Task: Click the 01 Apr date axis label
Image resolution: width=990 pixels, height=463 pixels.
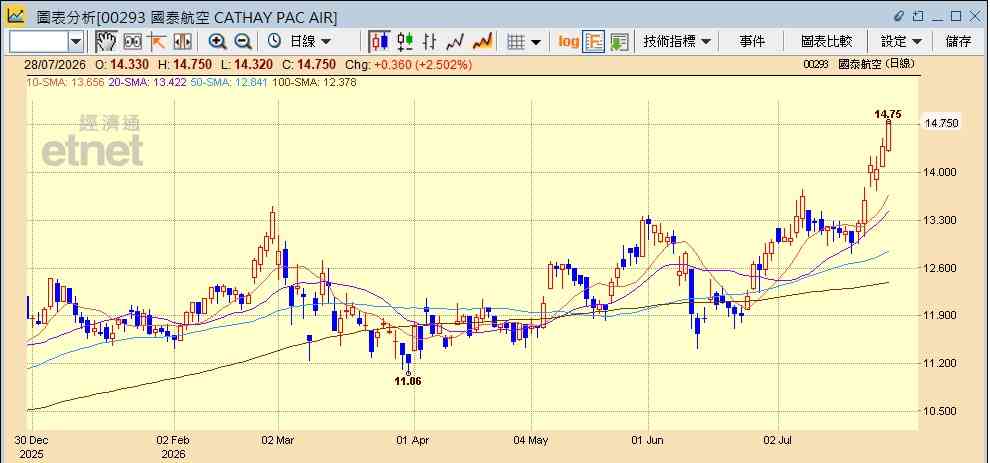Action: (414, 440)
